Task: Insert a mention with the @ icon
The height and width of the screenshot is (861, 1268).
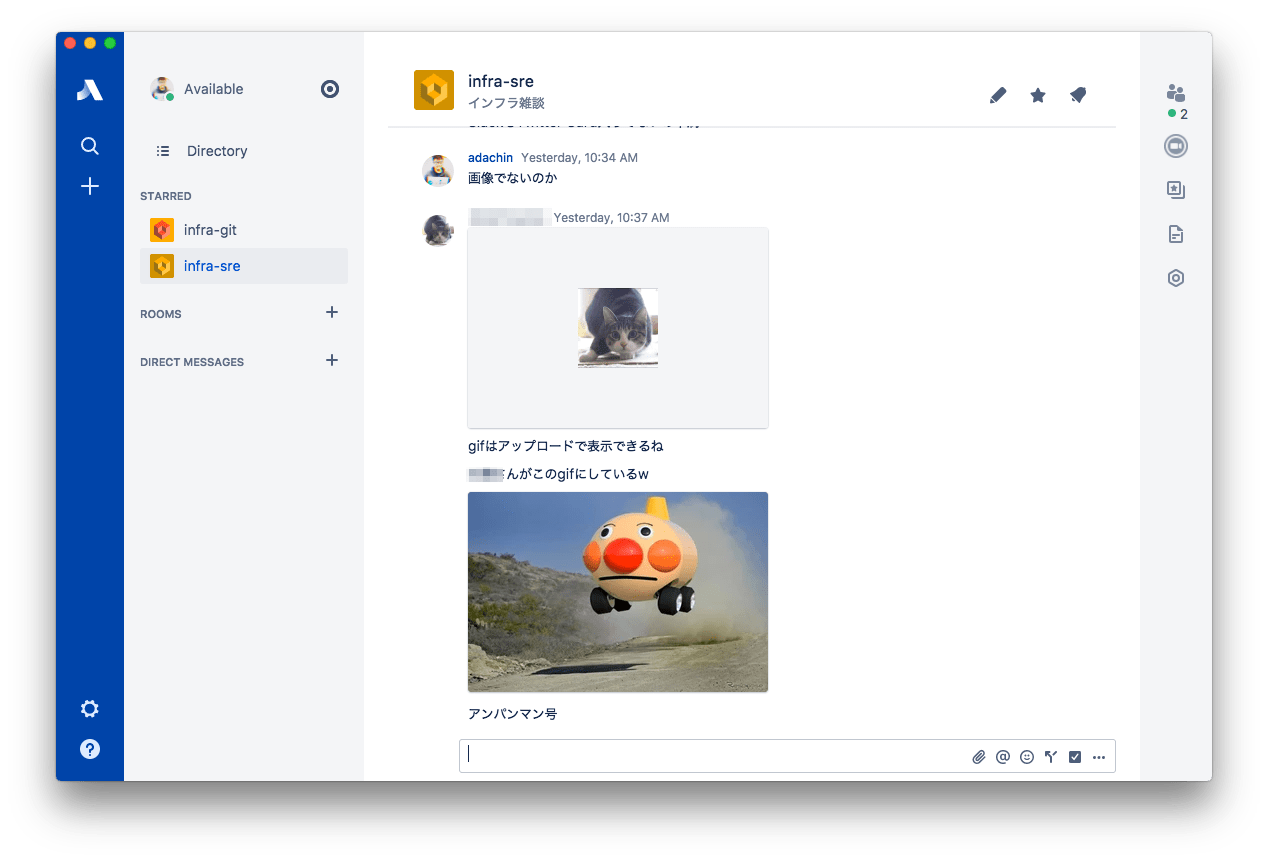Action: 1003,757
